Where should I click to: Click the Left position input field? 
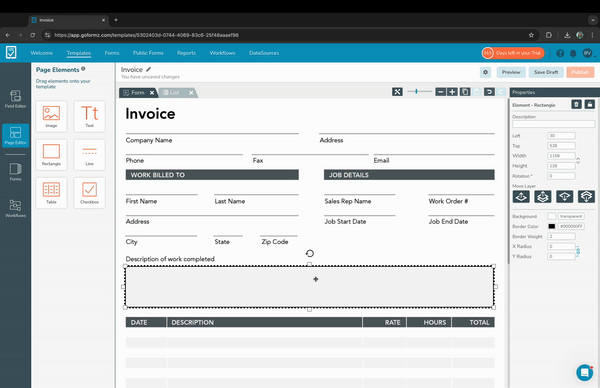coord(561,136)
